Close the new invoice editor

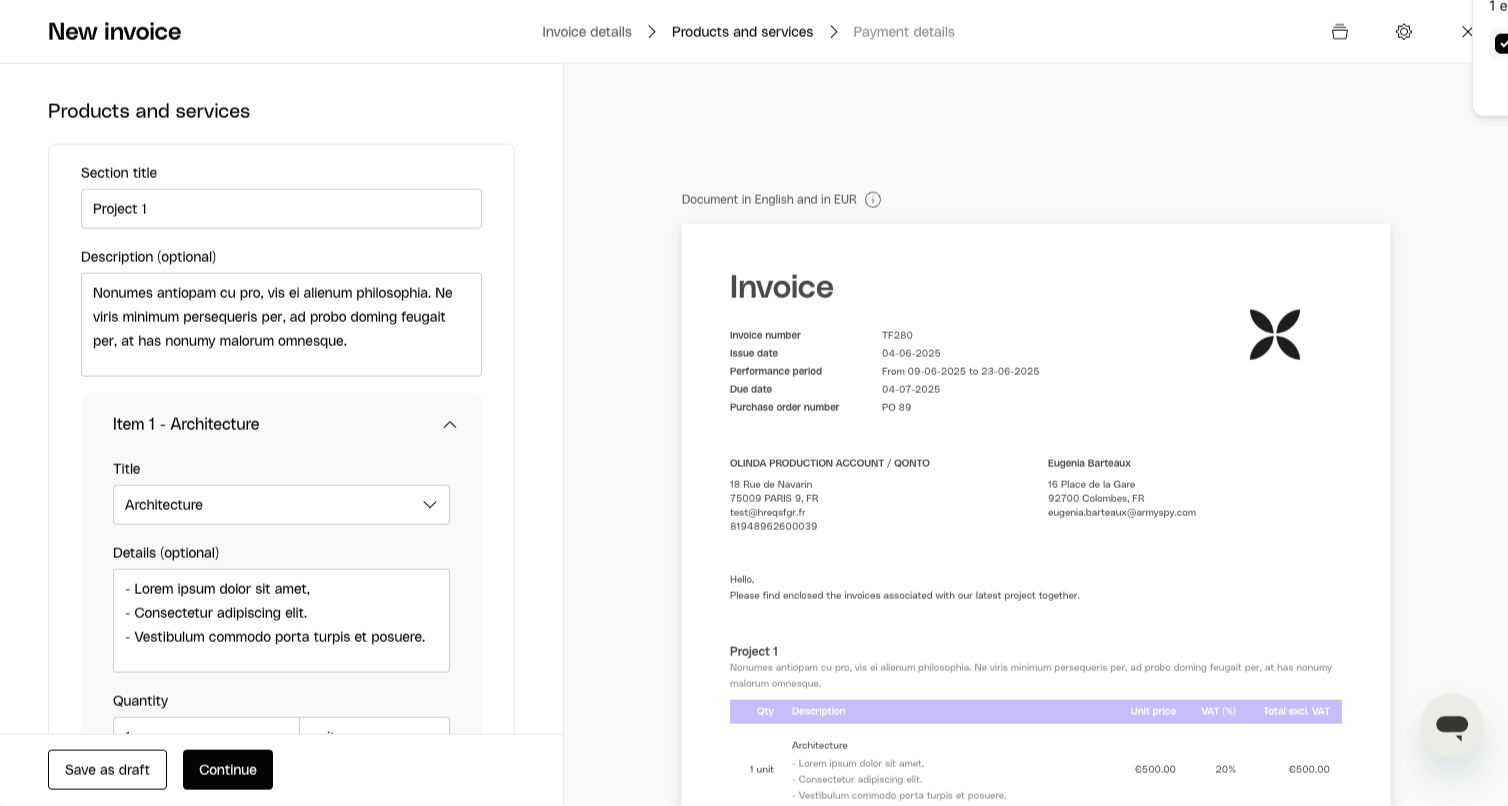[1466, 32]
